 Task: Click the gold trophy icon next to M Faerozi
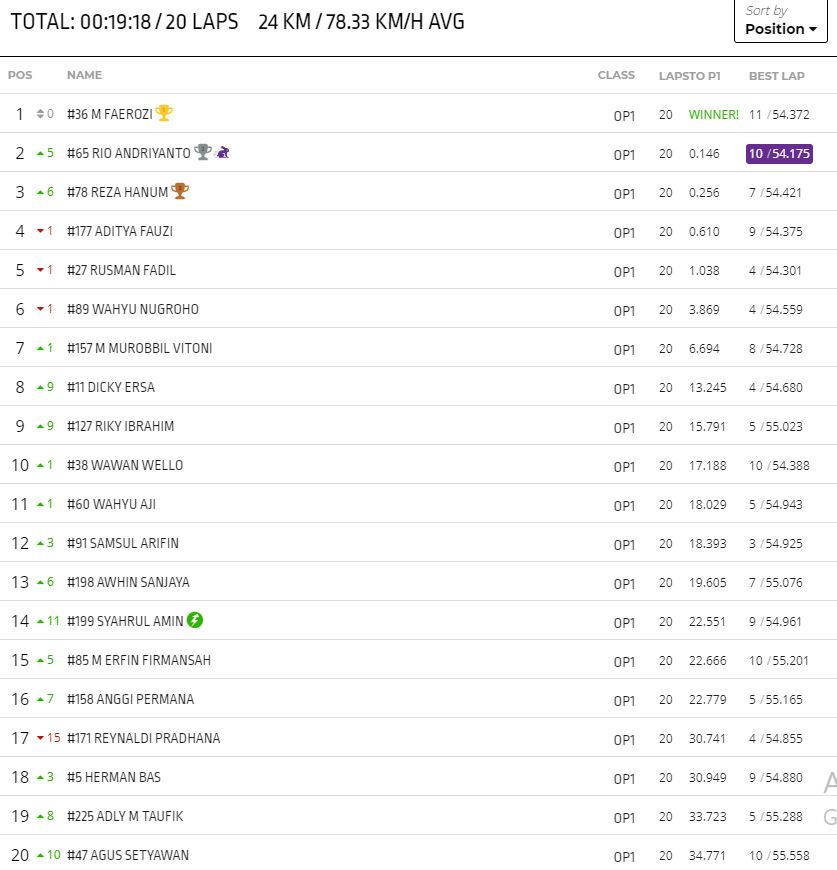coord(164,113)
